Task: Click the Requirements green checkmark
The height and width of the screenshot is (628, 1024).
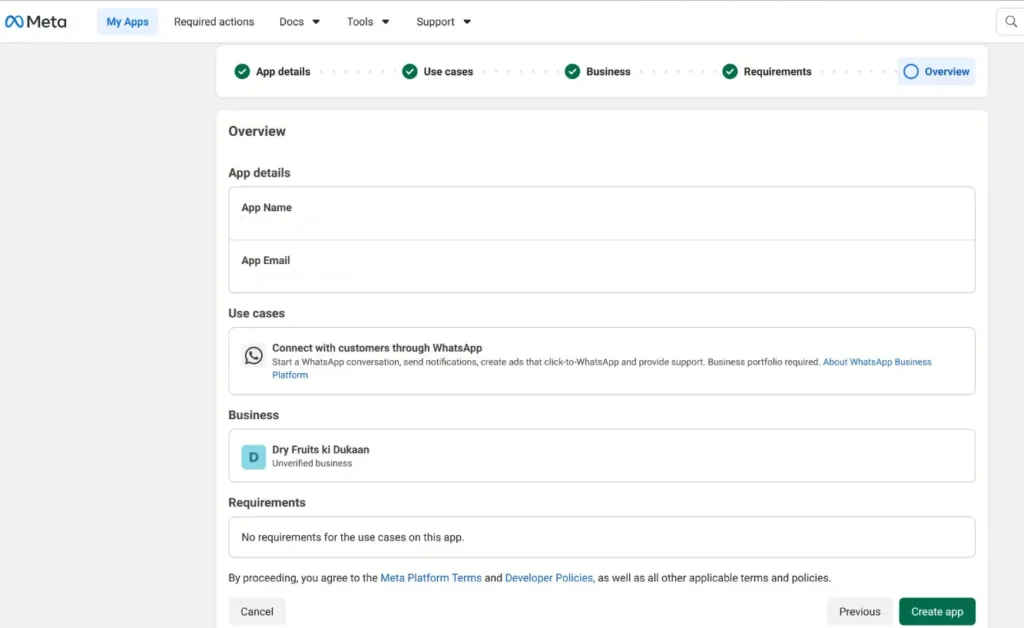Action: point(730,72)
